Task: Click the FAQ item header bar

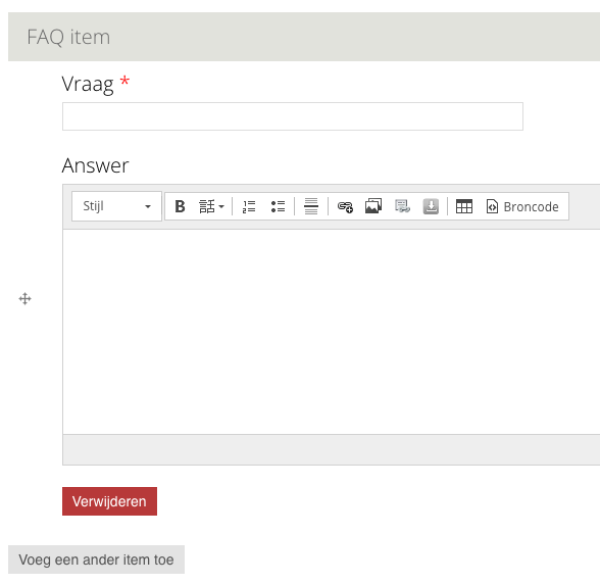Action: pyautogui.click(x=300, y=37)
